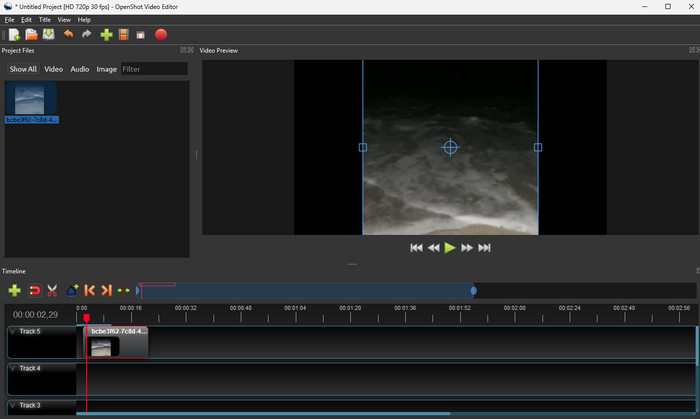Open the View menu

[64, 20]
